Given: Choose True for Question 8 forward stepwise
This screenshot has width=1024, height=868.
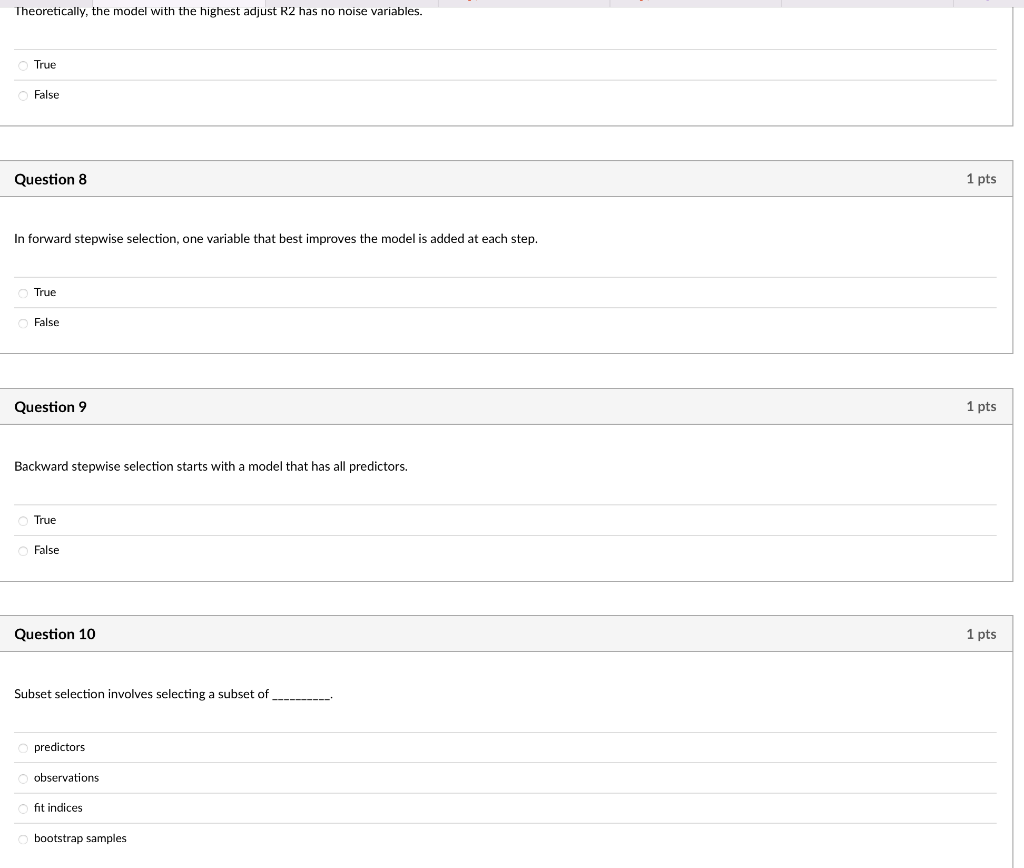Looking at the screenshot, I should pos(24,293).
